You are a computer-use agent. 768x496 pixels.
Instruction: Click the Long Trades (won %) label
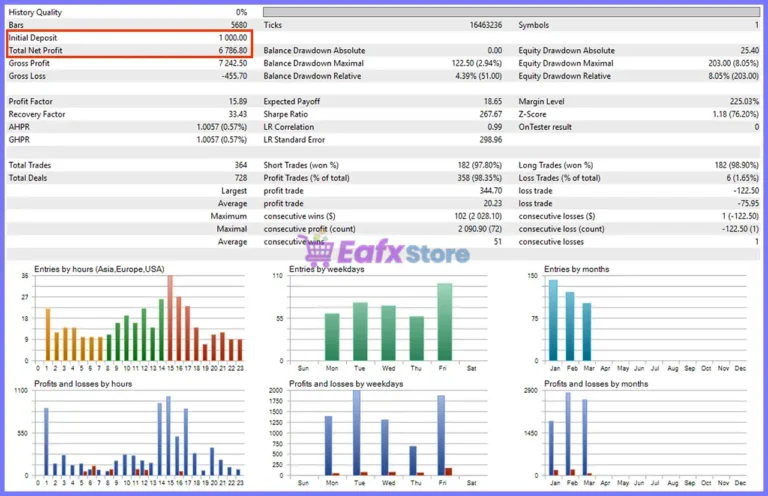(x=555, y=165)
